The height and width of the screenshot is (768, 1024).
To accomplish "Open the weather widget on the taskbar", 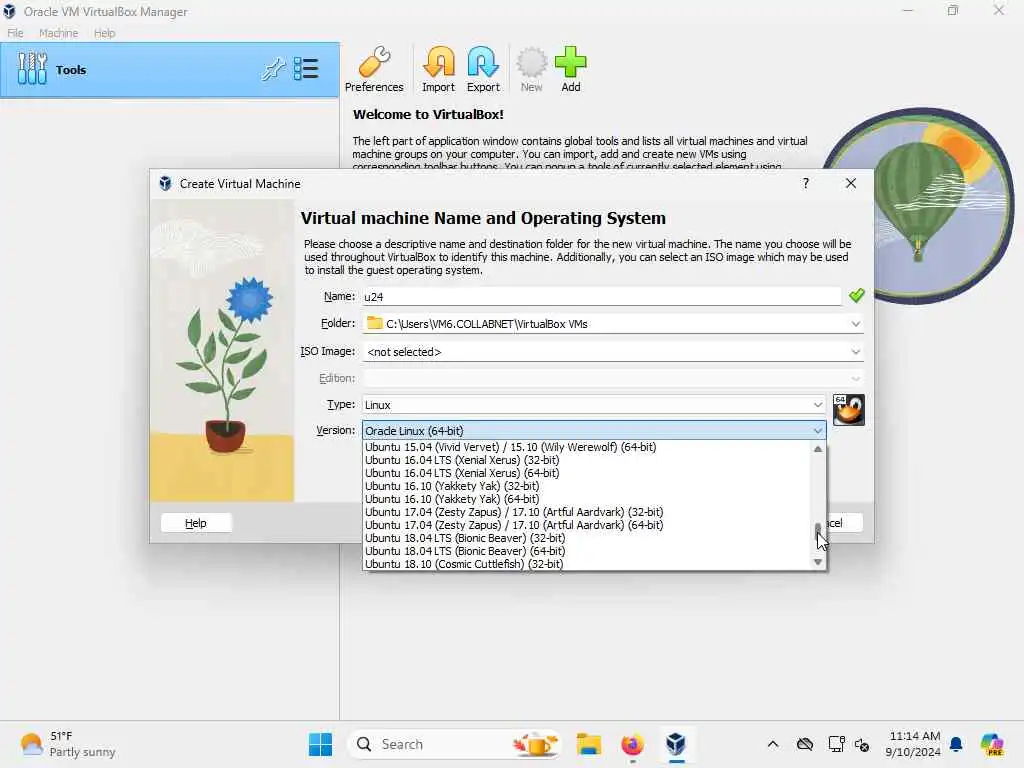I will click(67, 744).
